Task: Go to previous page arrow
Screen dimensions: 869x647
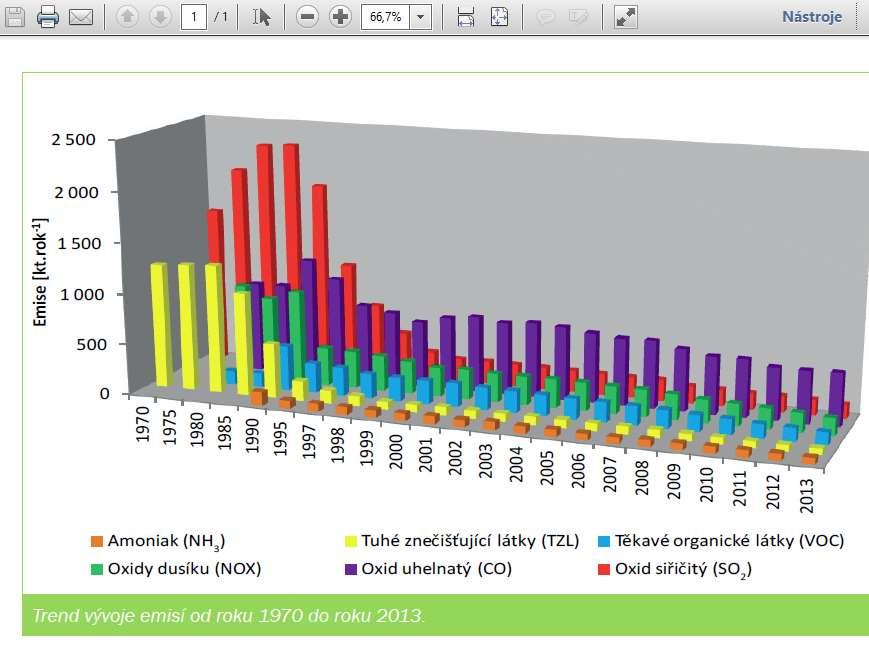Action: click(x=127, y=17)
